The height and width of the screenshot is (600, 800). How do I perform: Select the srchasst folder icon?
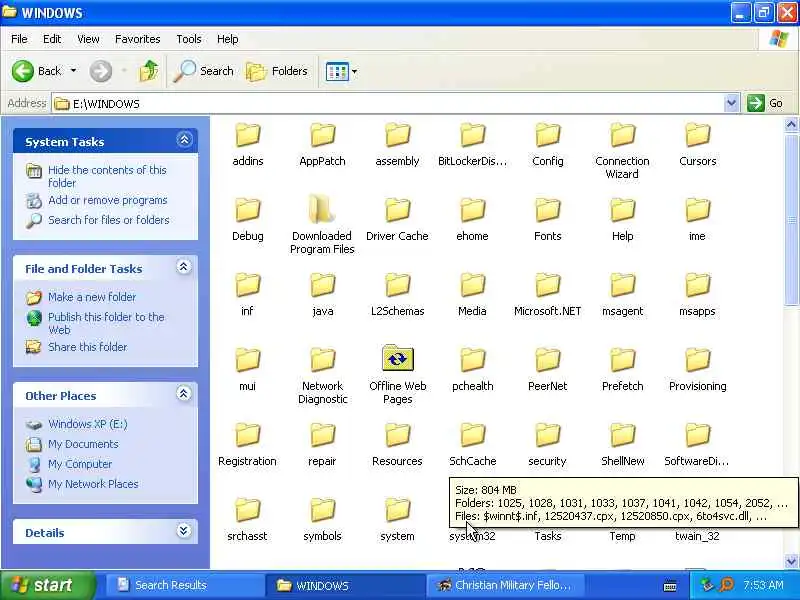pos(248,511)
